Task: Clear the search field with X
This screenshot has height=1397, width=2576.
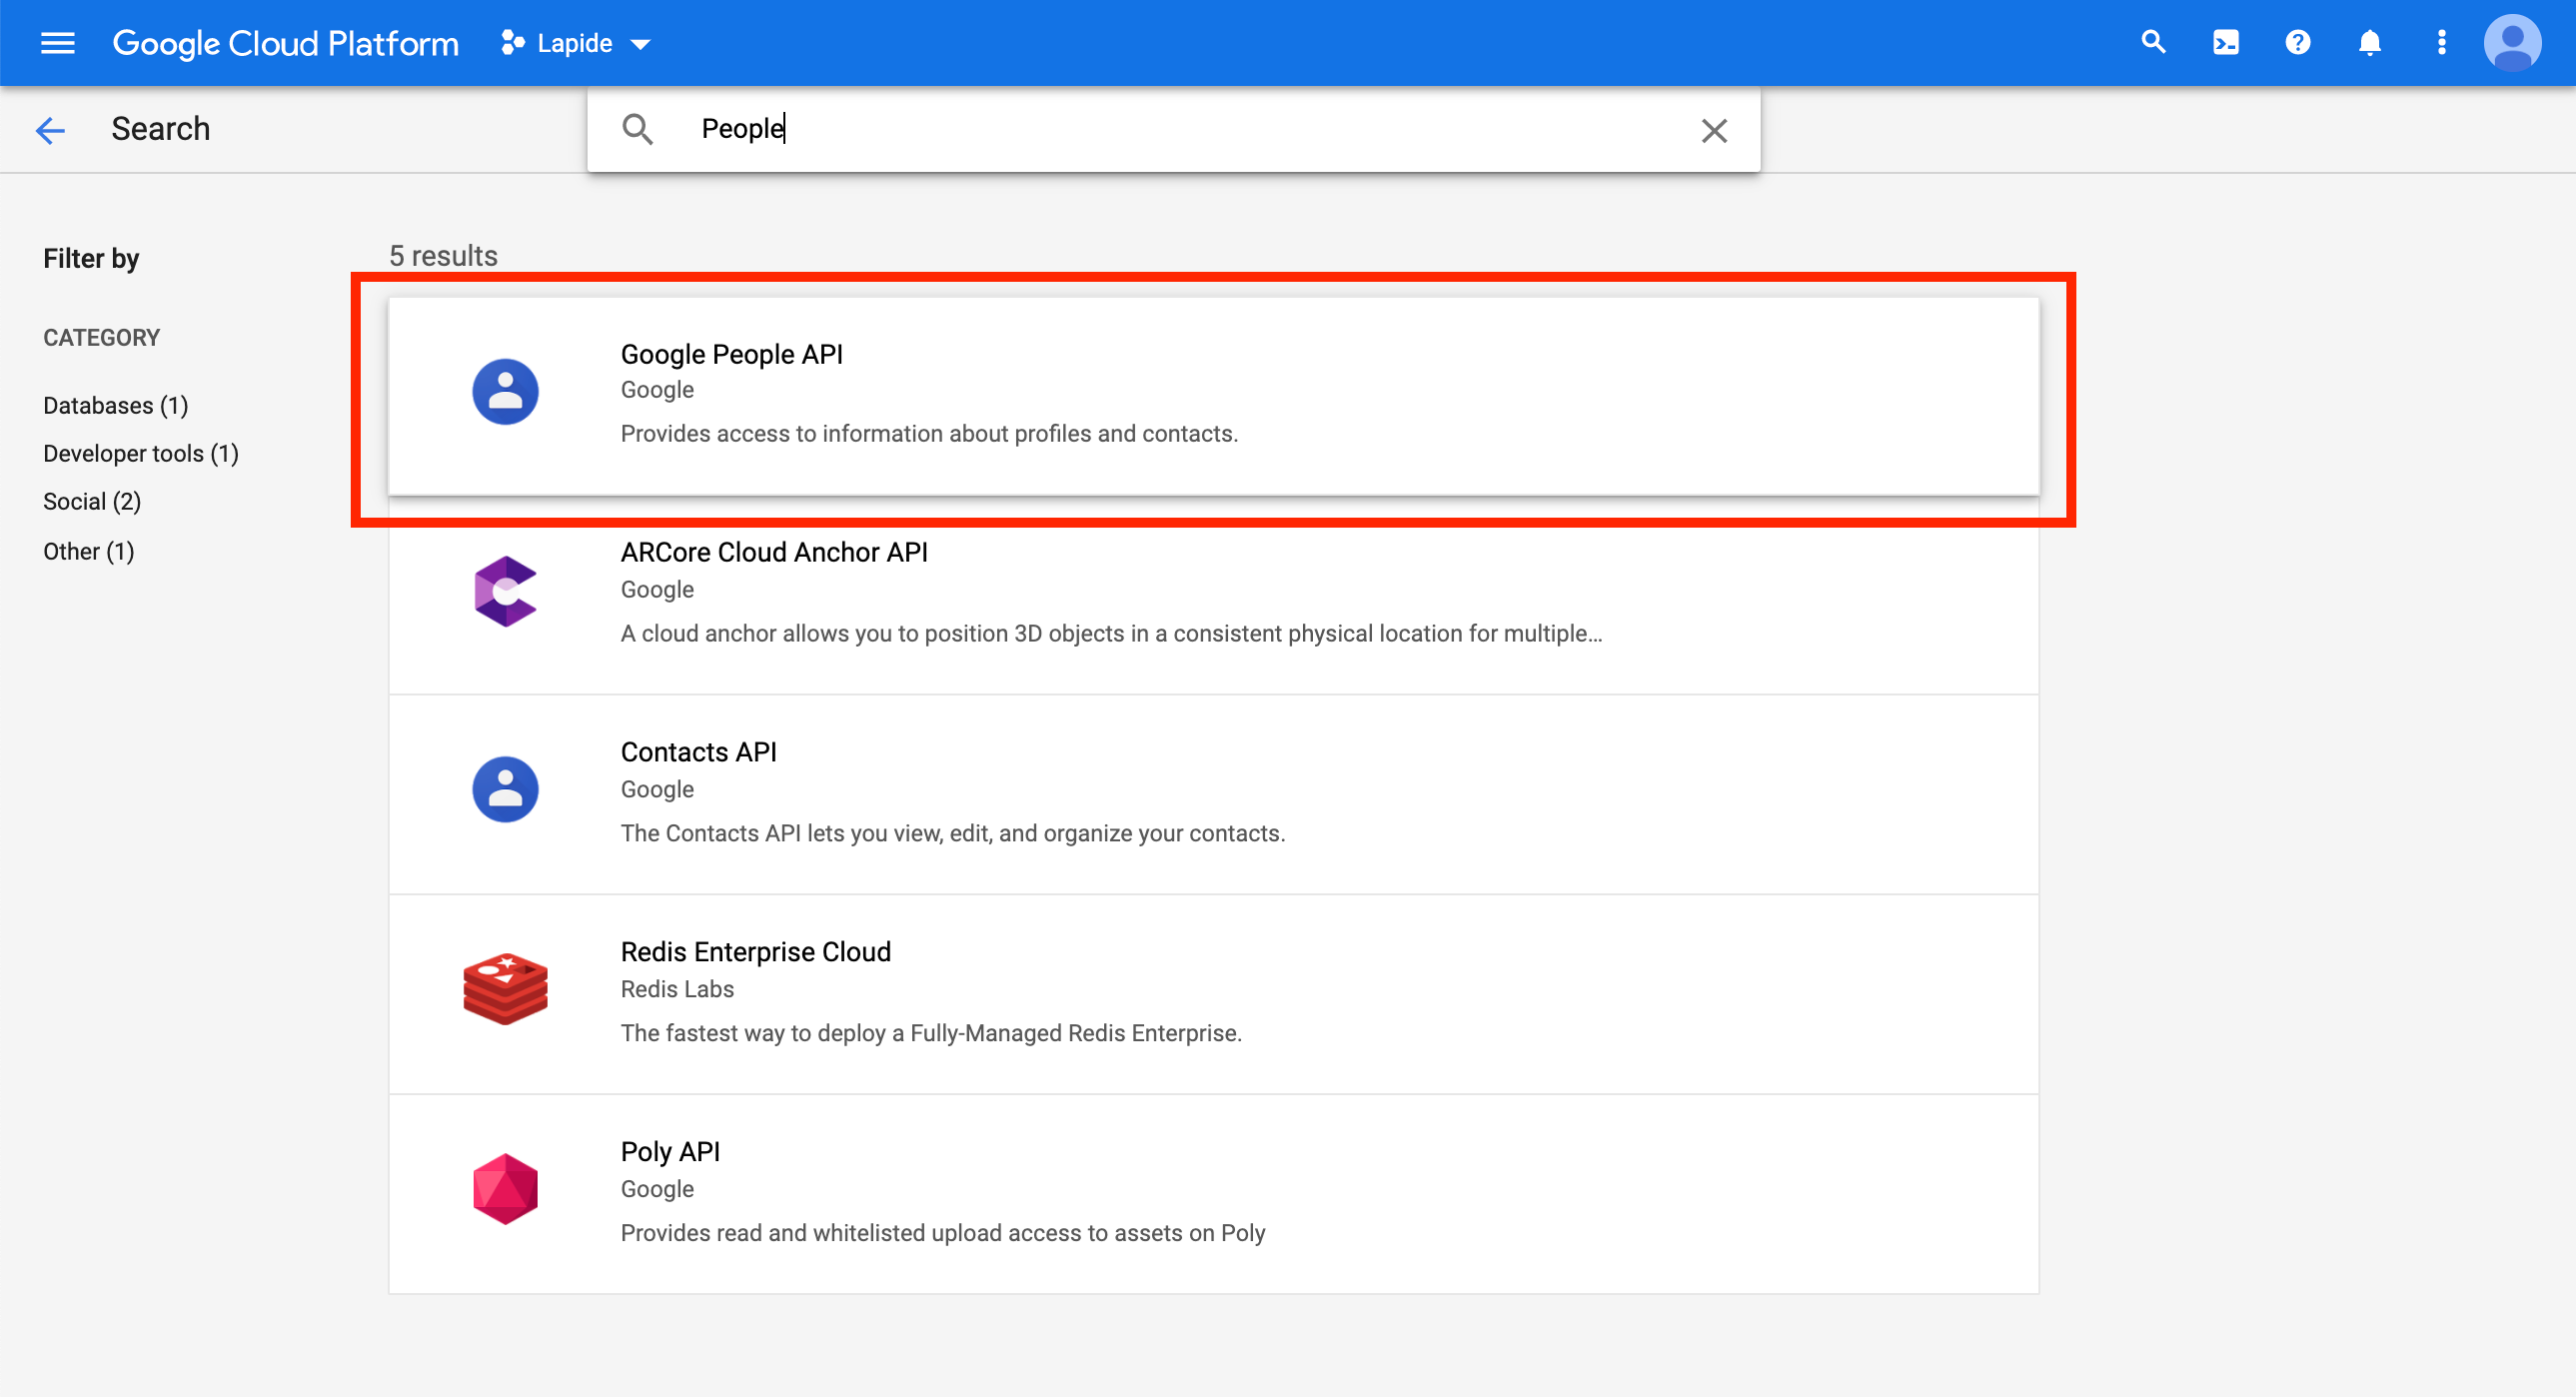Action: click(x=1713, y=130)
